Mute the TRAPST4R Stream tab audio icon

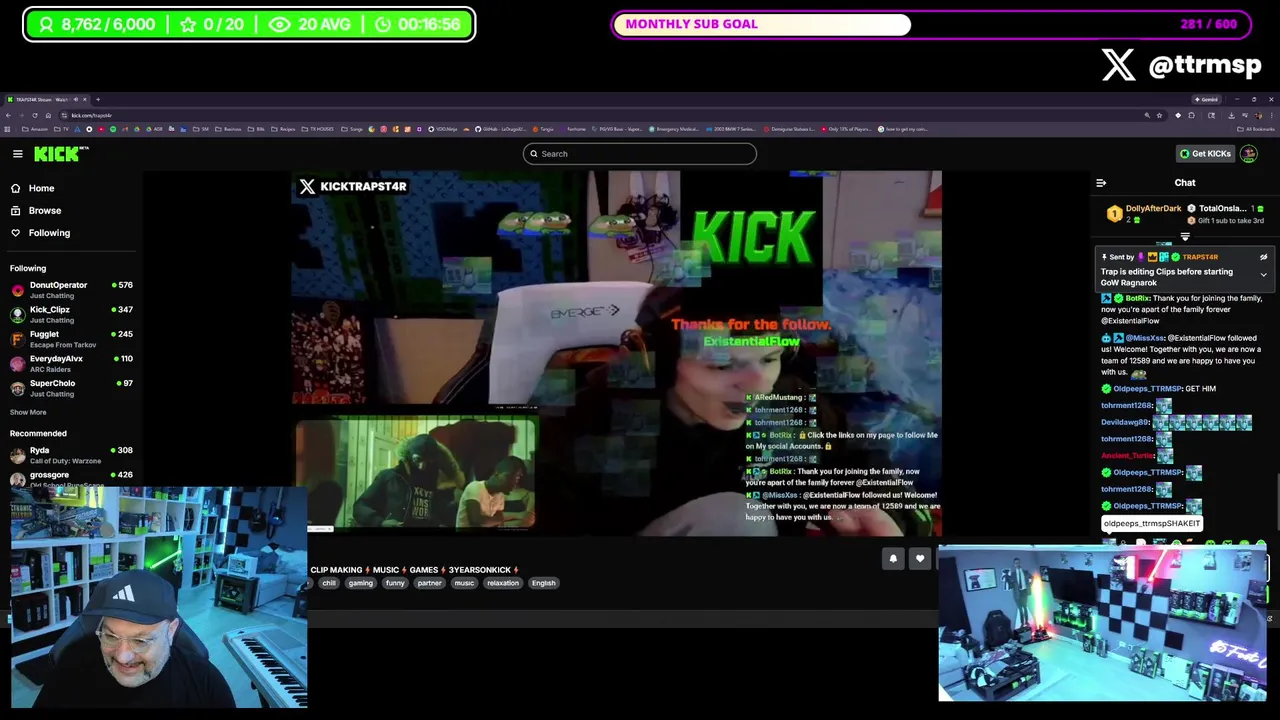point(75,99)
